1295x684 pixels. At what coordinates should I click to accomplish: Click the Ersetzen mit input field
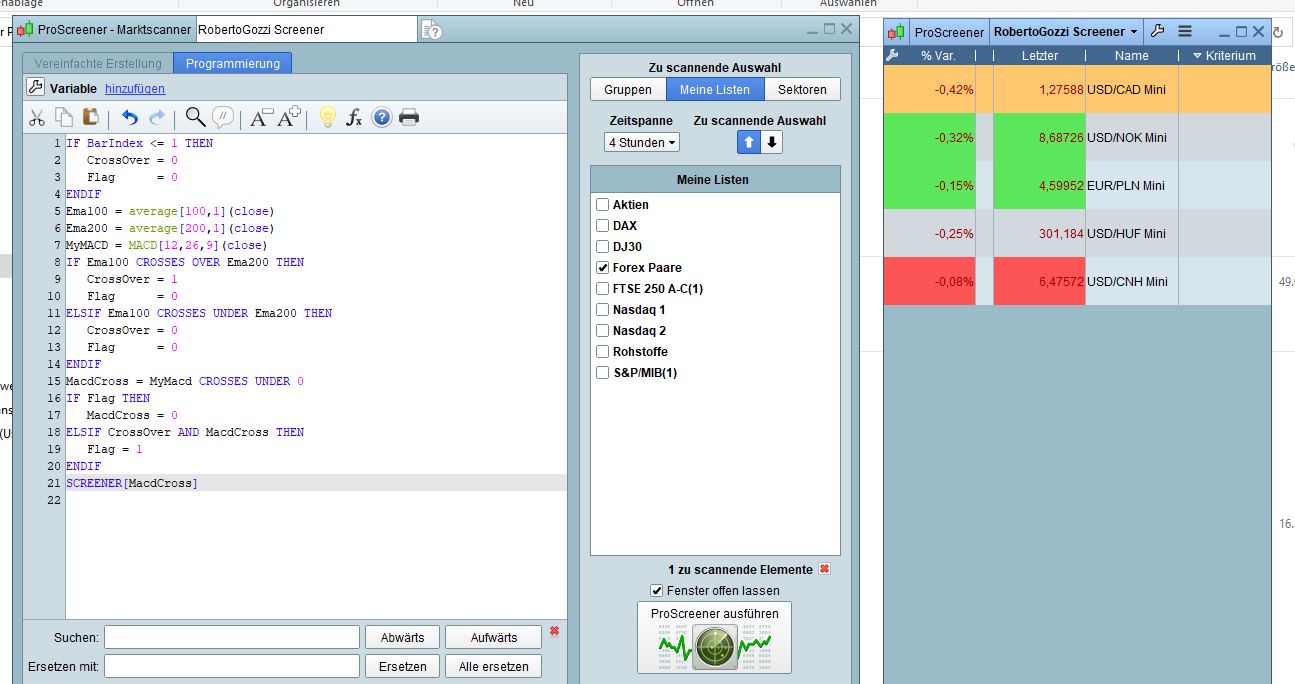pyautogui.click(x=231, y=666)
